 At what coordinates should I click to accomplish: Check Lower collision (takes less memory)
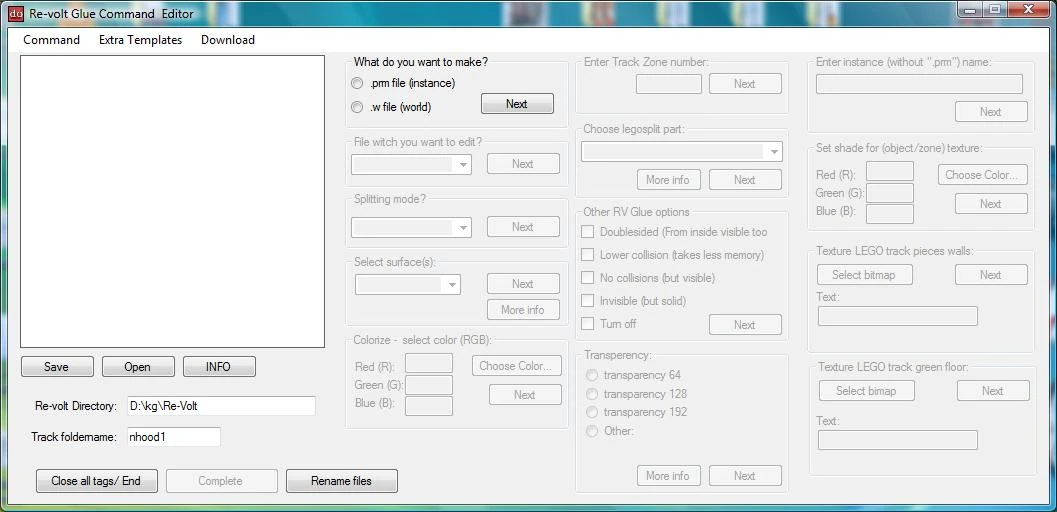(588, 255)
